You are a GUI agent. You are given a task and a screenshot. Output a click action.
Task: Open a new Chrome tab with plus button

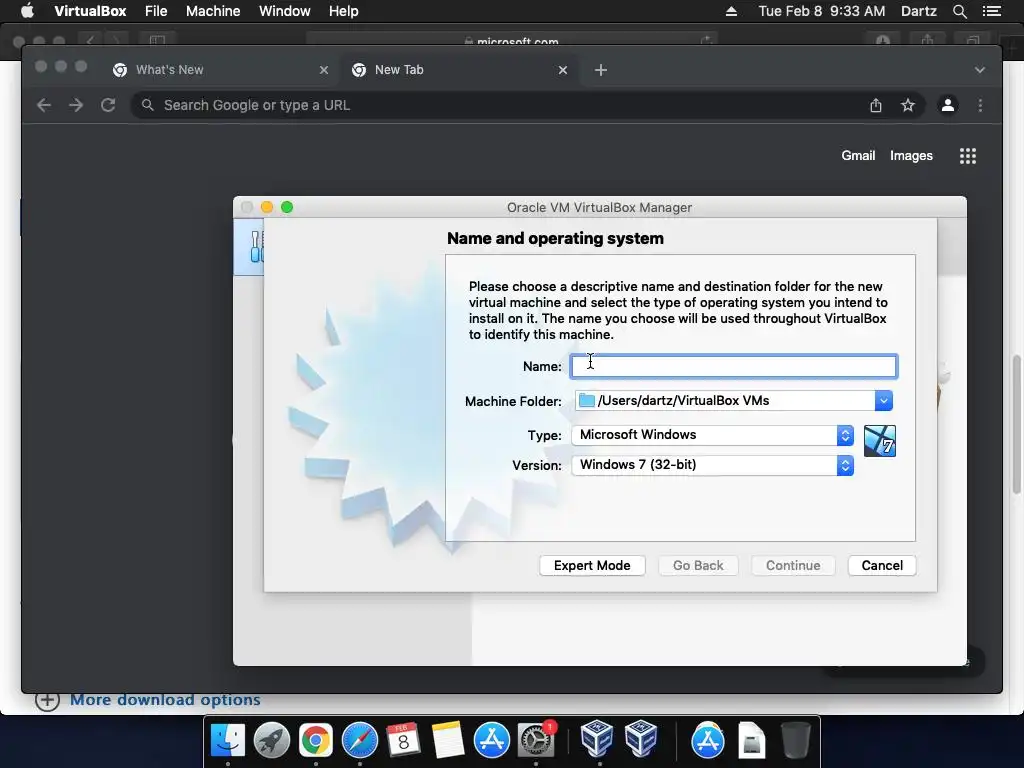coord(601,70)
